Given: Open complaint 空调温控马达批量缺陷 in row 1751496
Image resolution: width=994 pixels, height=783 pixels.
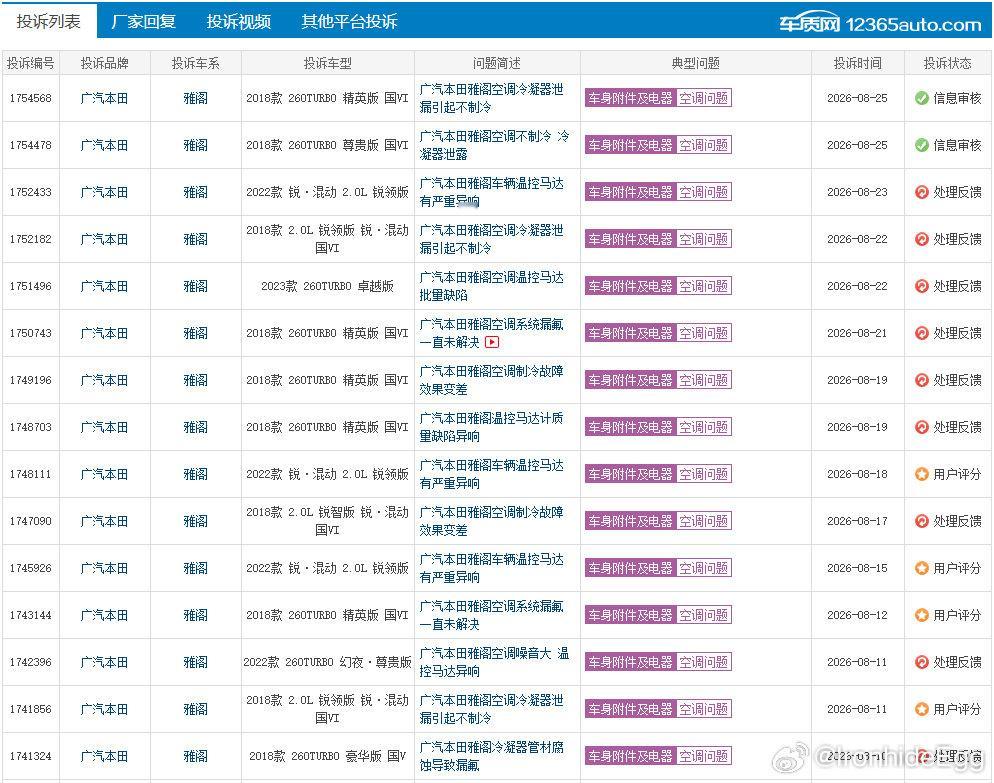Looking at the screenshot, I should (x=491, y=286).
